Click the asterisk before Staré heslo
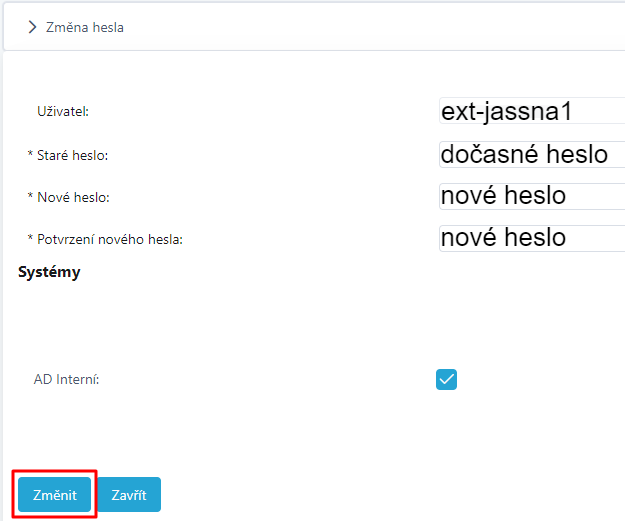Screen dimensions: 625x521 [x=30, y=153]
